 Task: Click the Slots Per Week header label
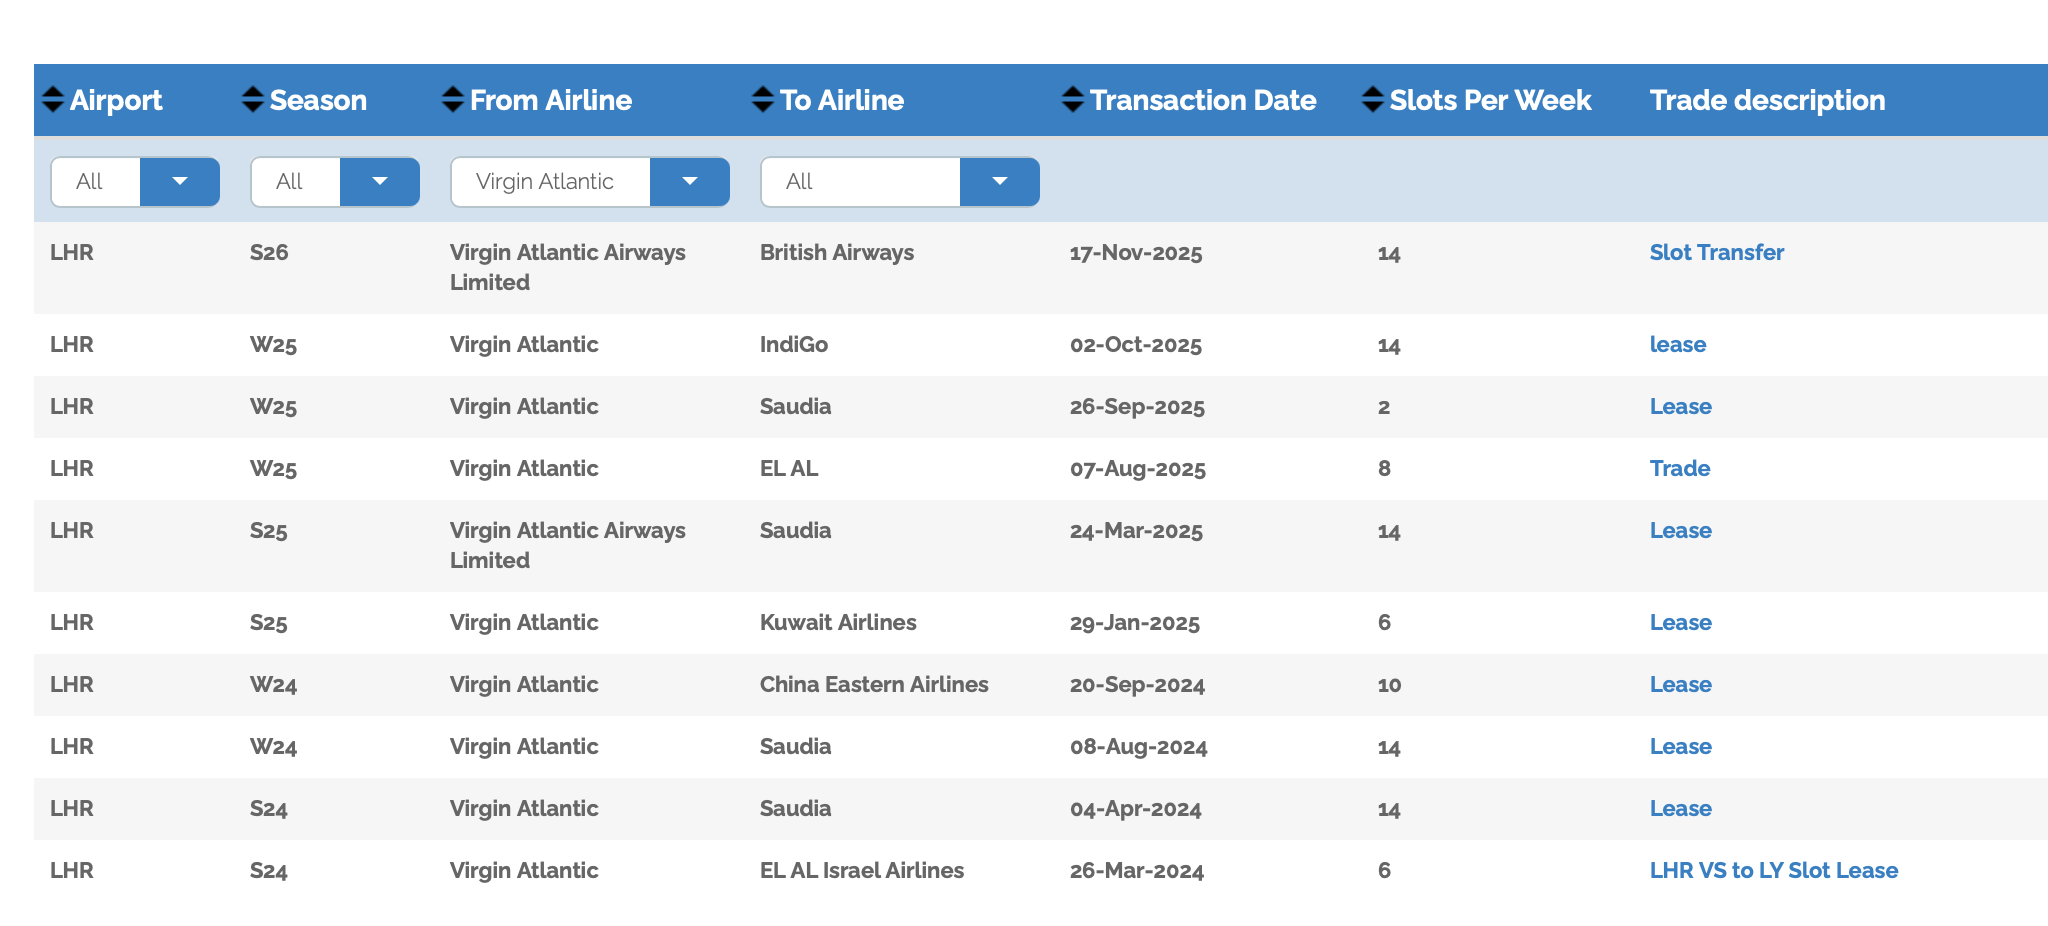[1490, 100]
